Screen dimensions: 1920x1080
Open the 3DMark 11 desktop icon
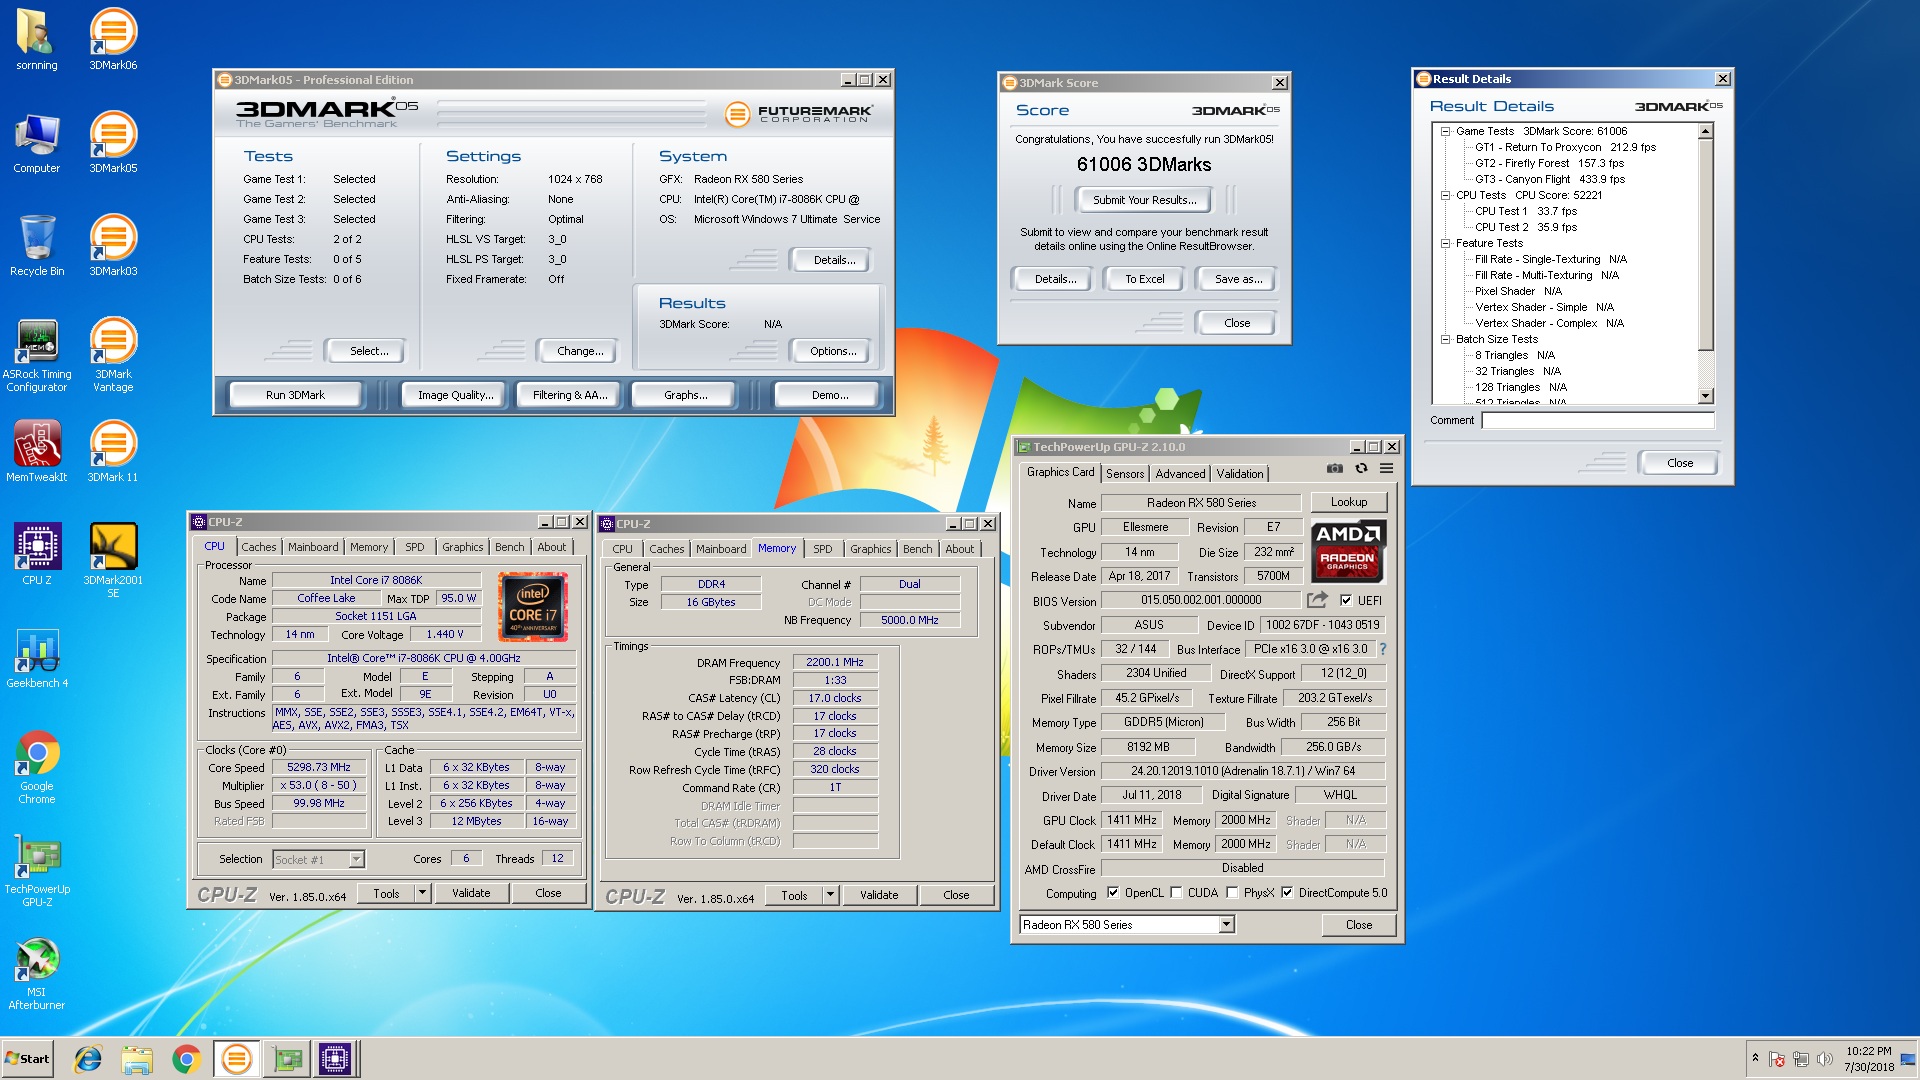coord(113,452)
